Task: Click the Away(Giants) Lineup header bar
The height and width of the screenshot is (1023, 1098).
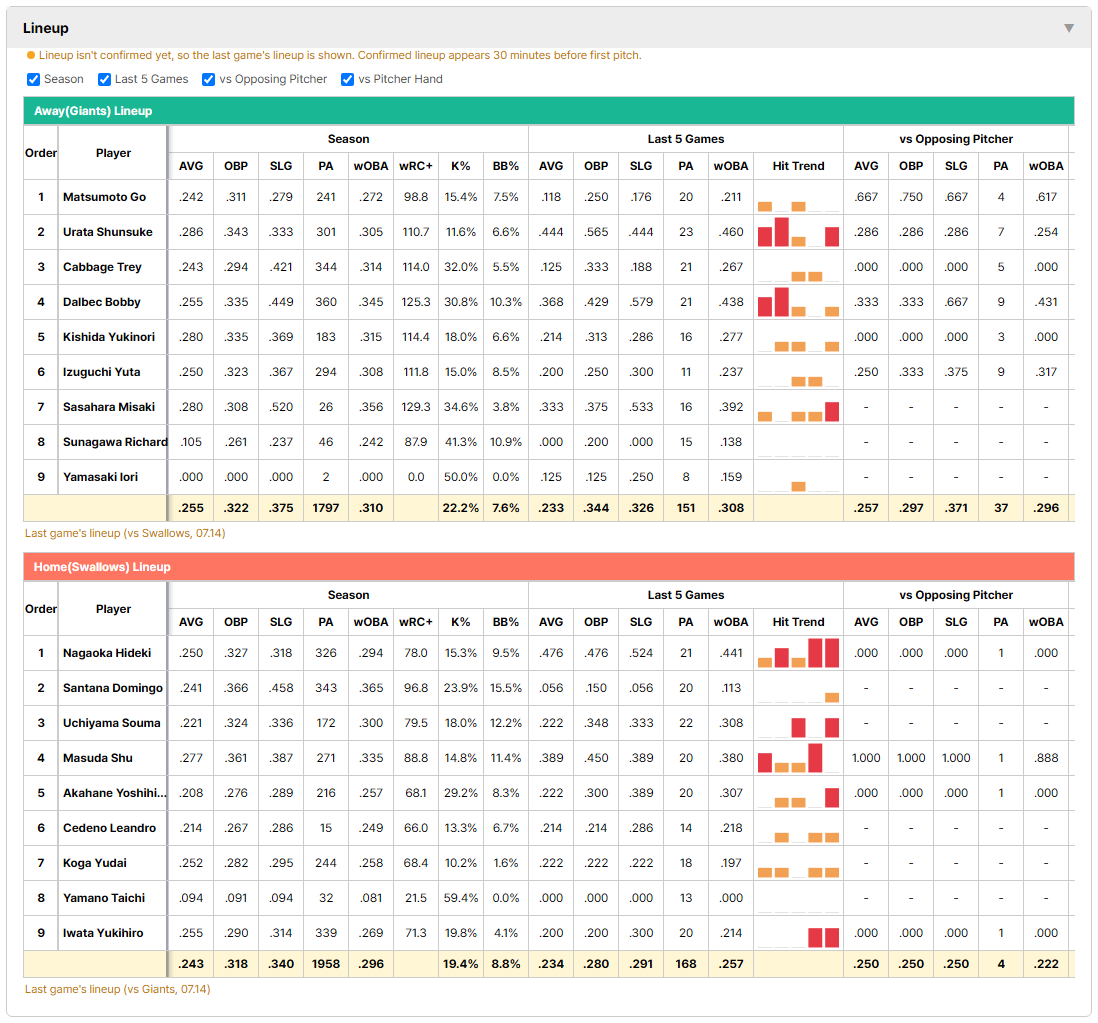Action: (549, 111)
